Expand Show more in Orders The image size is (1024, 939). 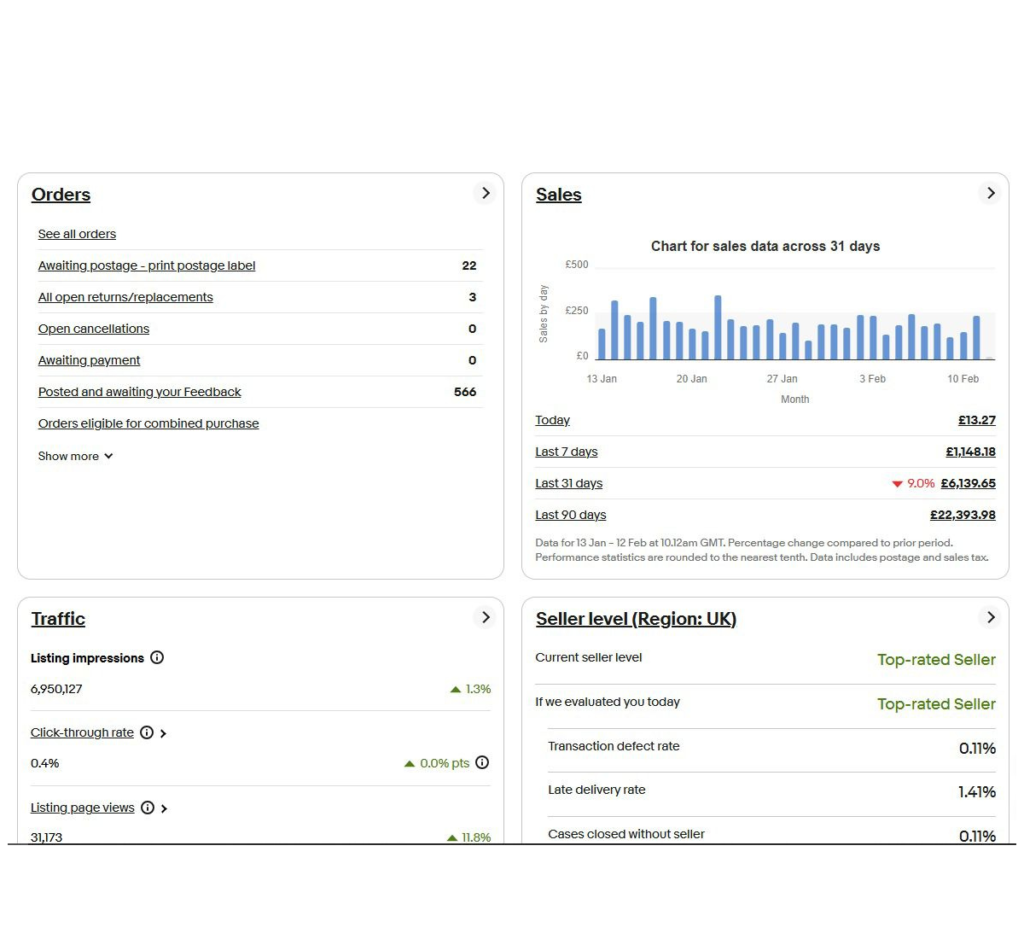[75, 456]
